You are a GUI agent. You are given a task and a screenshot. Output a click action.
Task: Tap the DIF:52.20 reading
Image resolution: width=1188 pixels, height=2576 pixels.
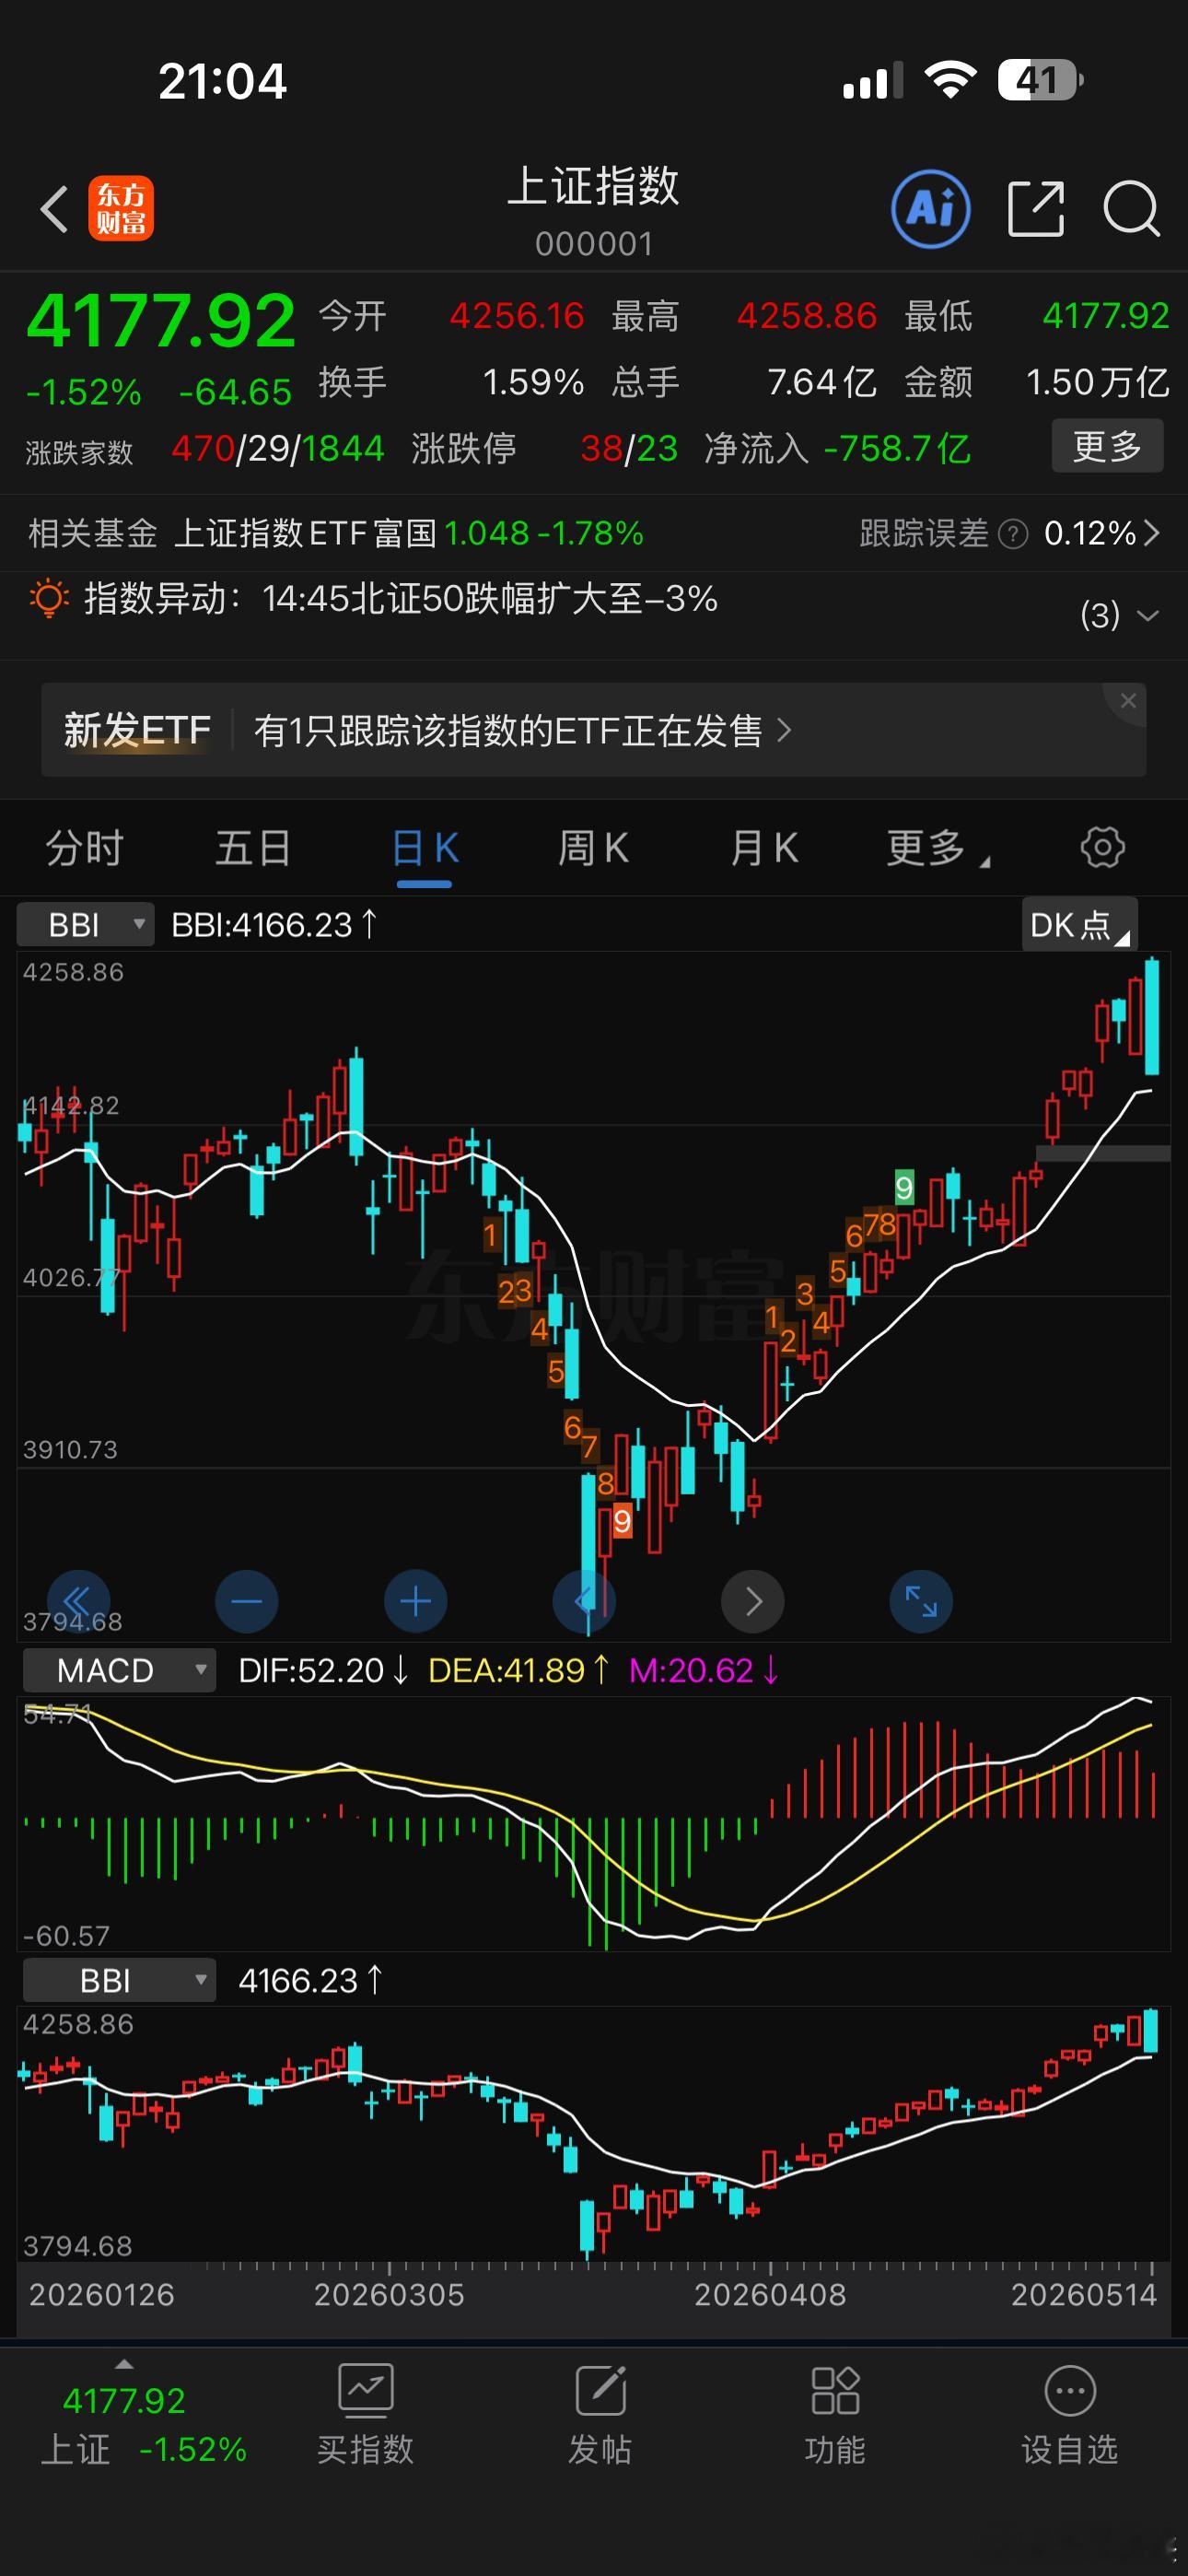click(323, 1670)
